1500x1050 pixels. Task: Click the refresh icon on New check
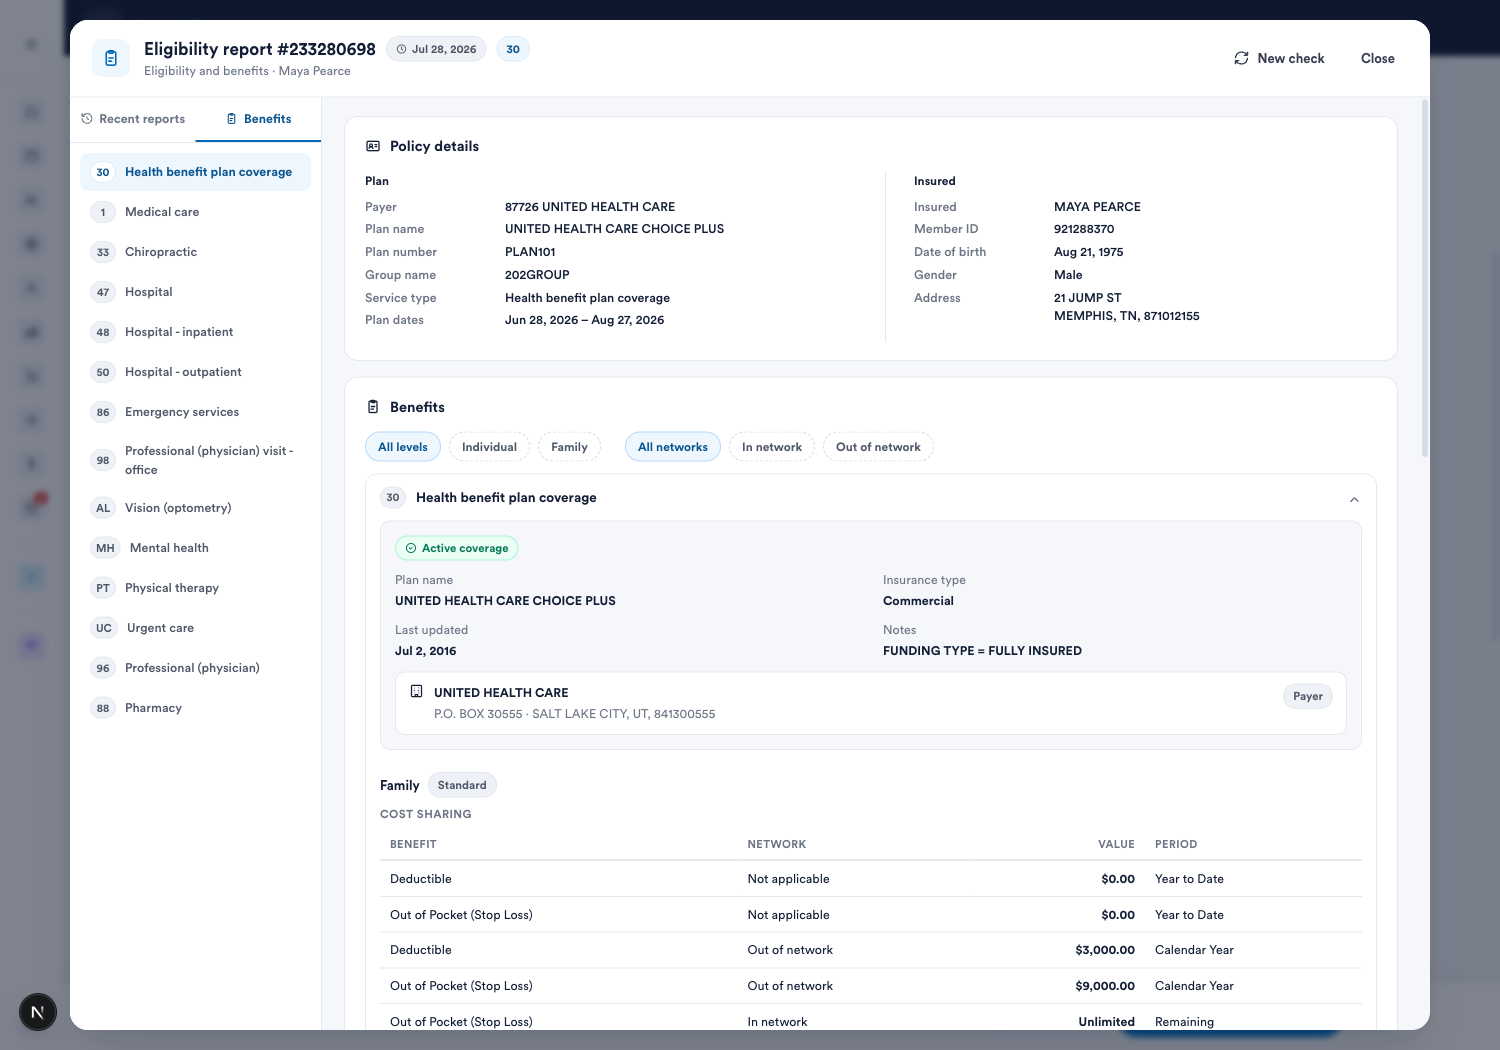tap(1241, 58)
